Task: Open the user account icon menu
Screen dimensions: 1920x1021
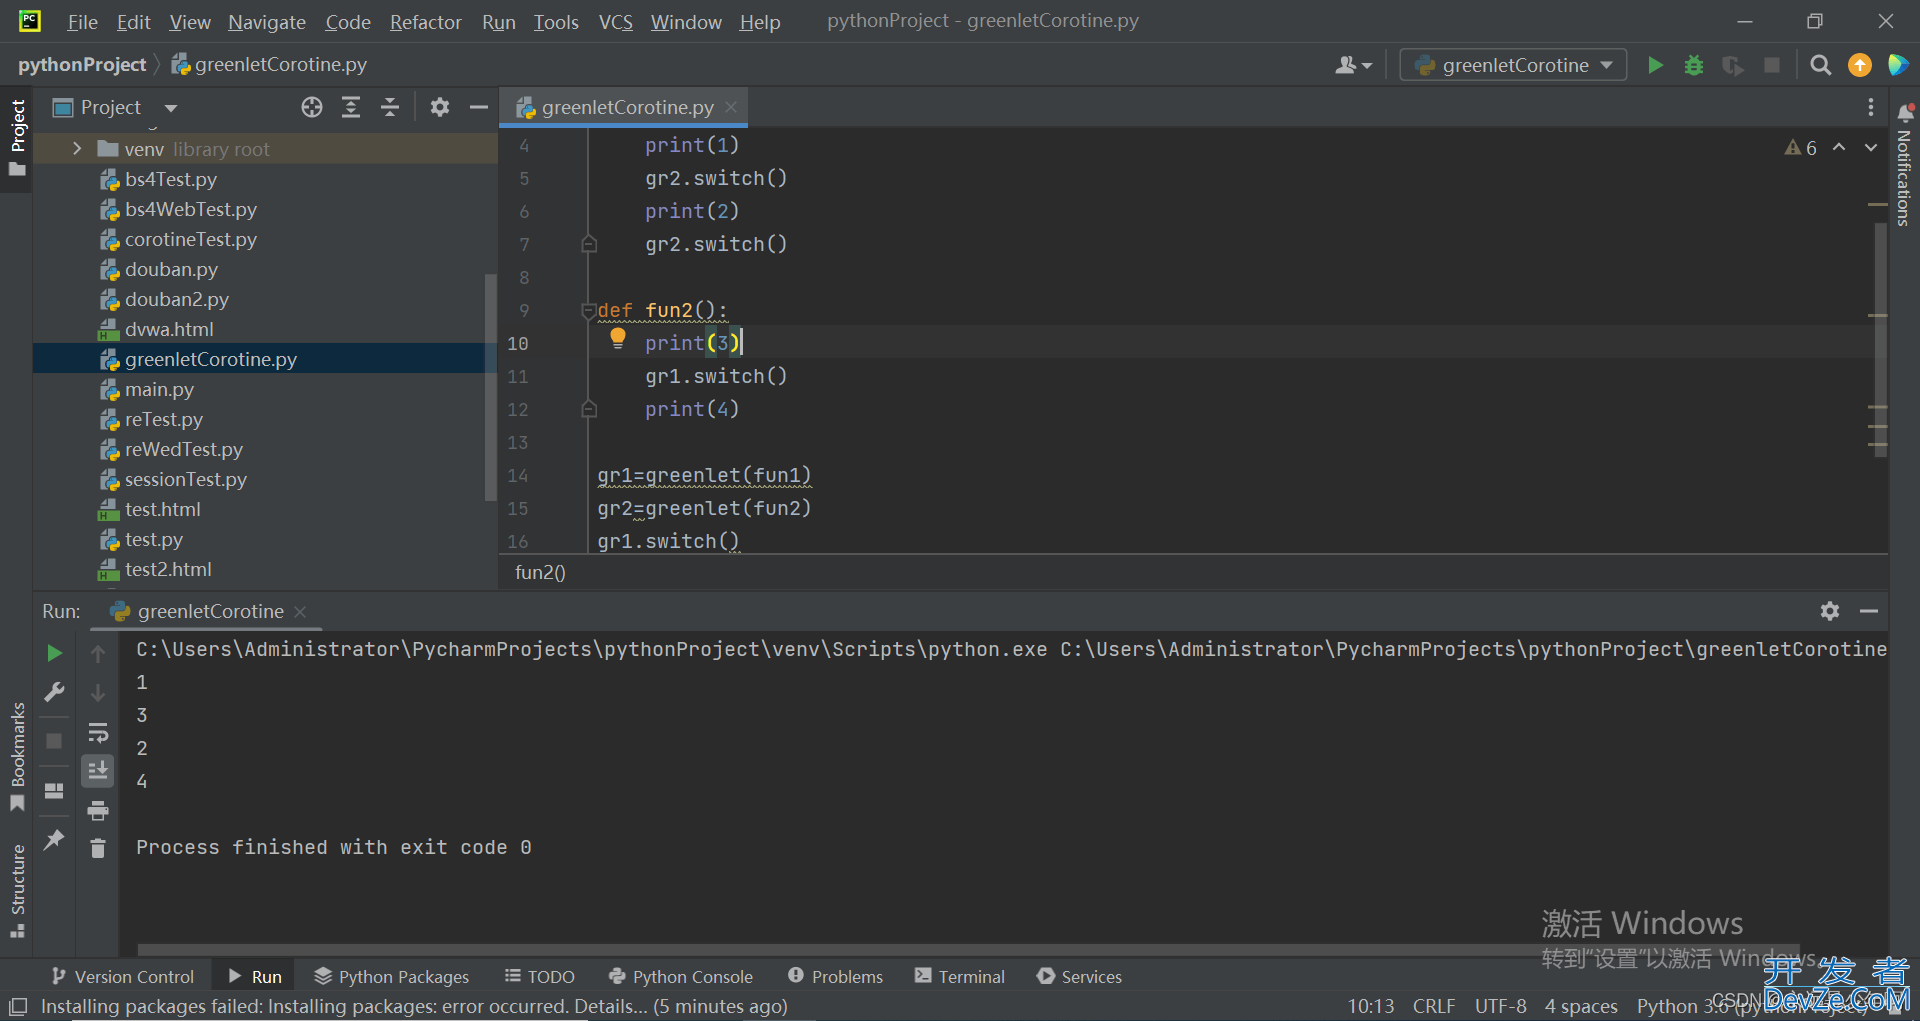Action: coord(1353,65)
